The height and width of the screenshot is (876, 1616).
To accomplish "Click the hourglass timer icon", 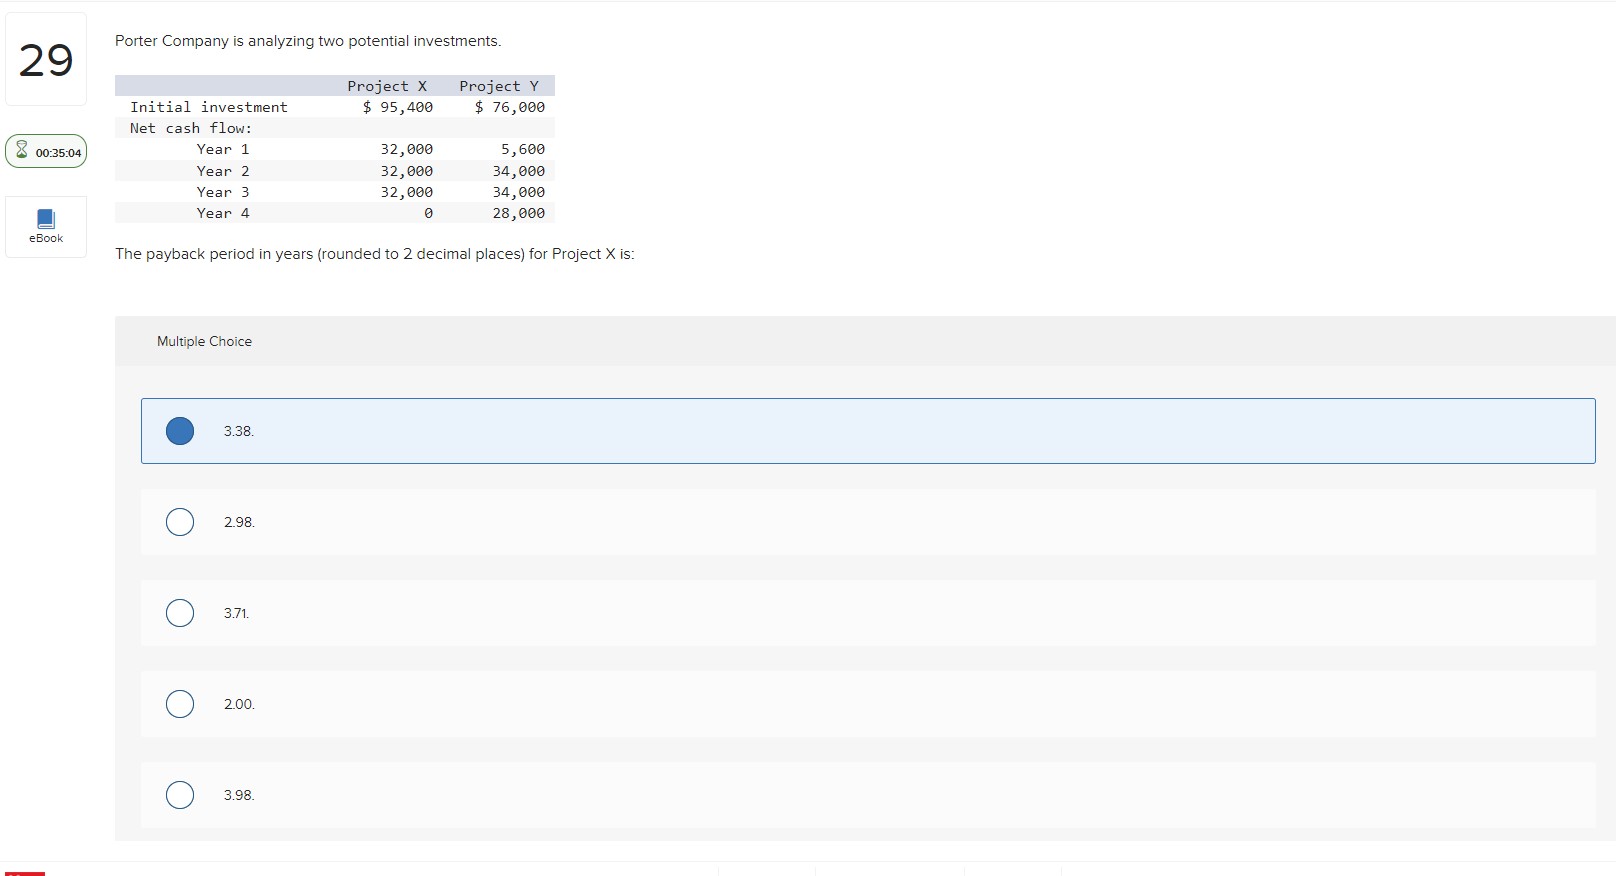I will click(x=21, y=151).
